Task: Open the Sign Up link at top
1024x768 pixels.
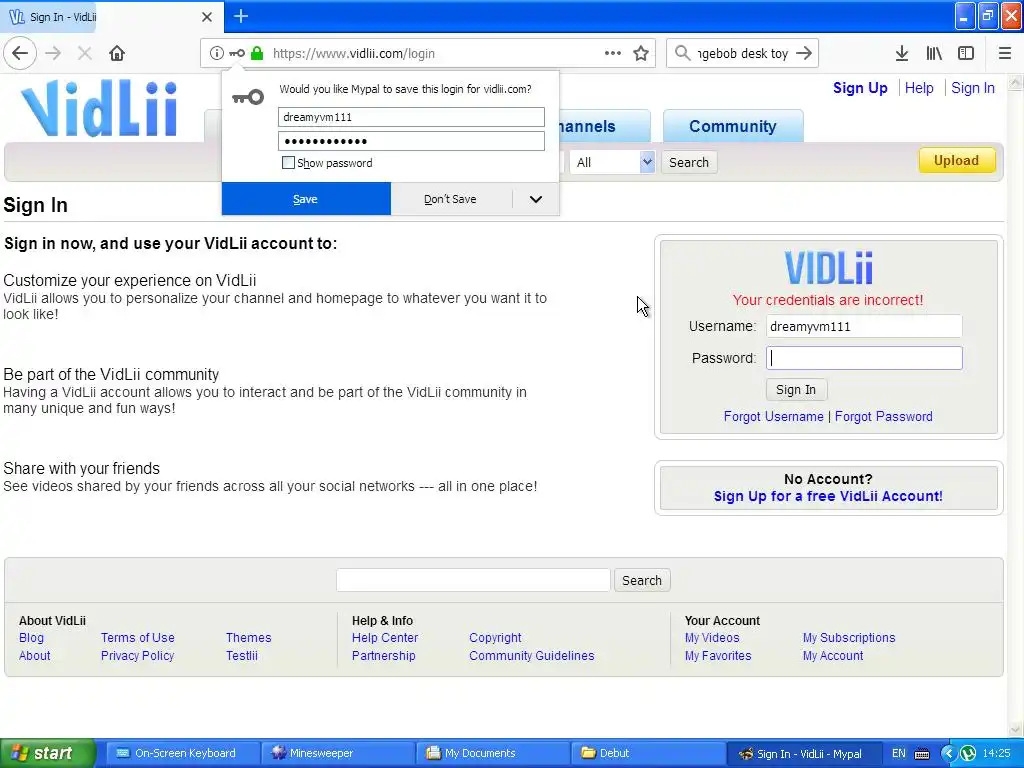Action: point(860,88)
